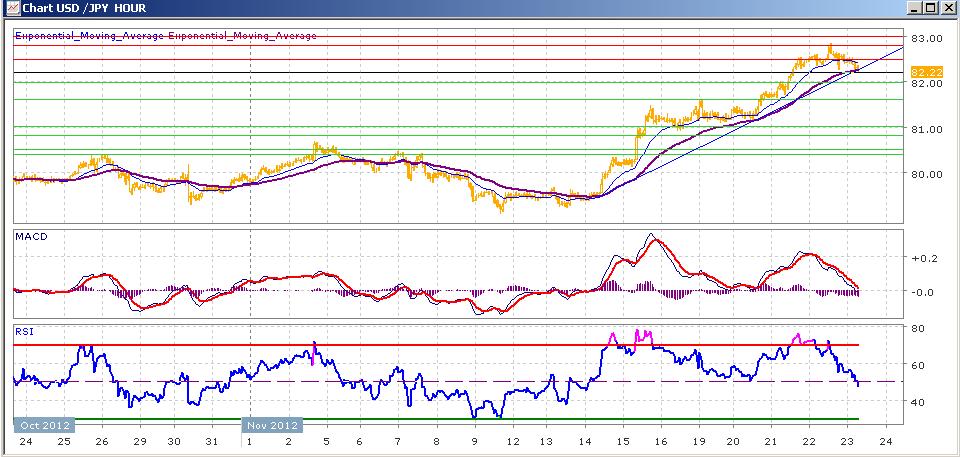960x457 pixels.
Task: Select date 13 on the time axis
Action: [546, 441]
